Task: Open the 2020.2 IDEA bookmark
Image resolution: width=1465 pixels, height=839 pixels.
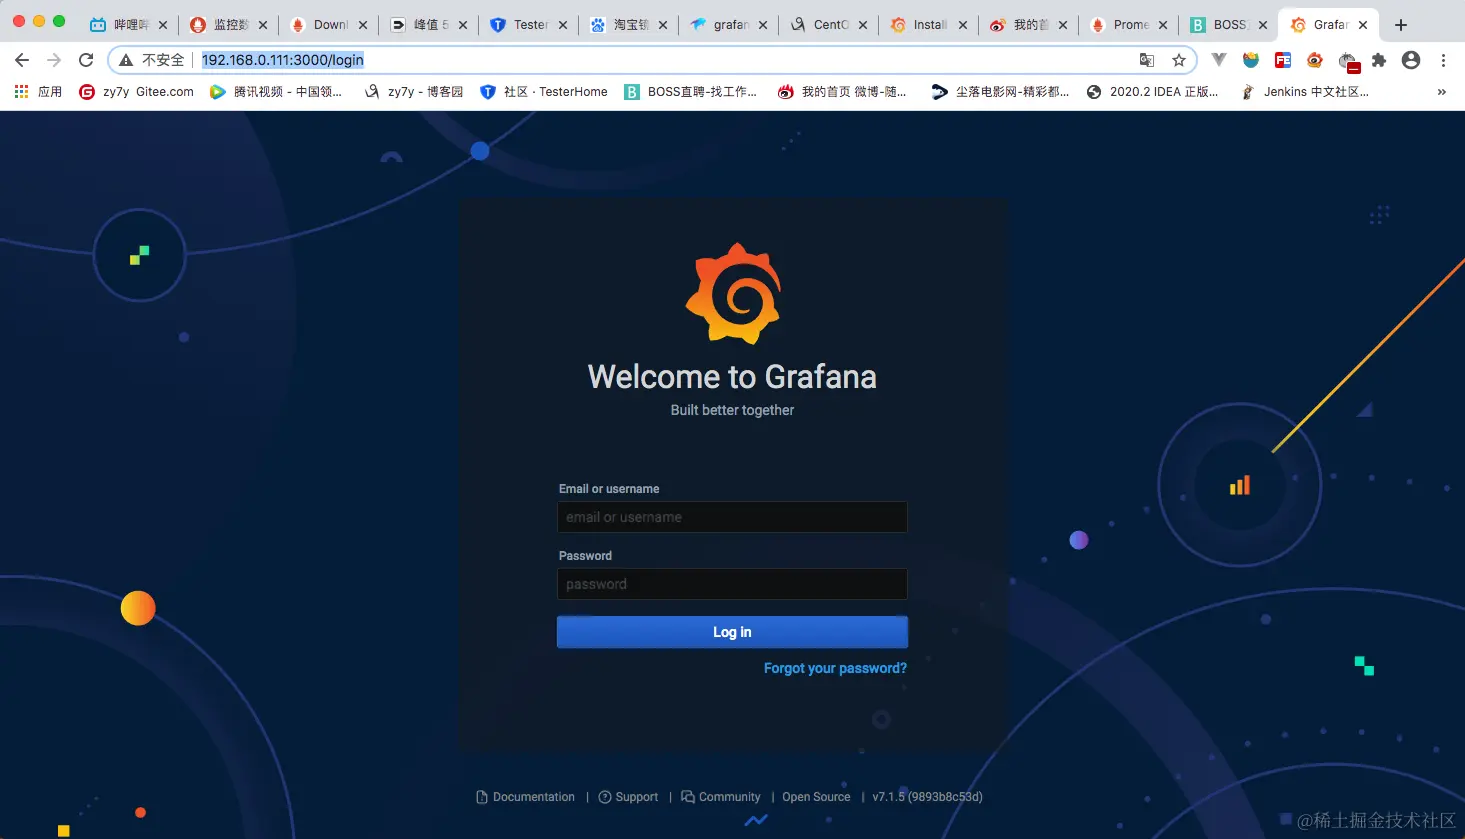Action: click(1152, 91)
